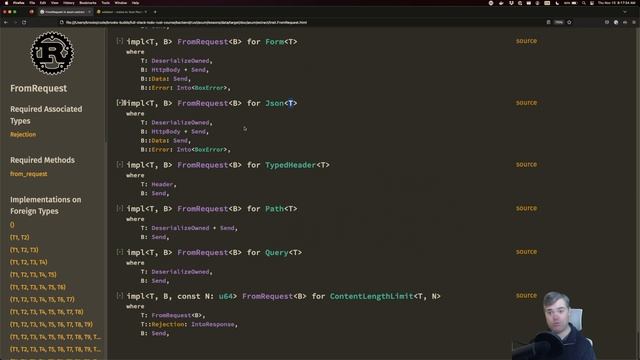Collapse the ContentLengthLimit impl block

click(x=120, y=295)
